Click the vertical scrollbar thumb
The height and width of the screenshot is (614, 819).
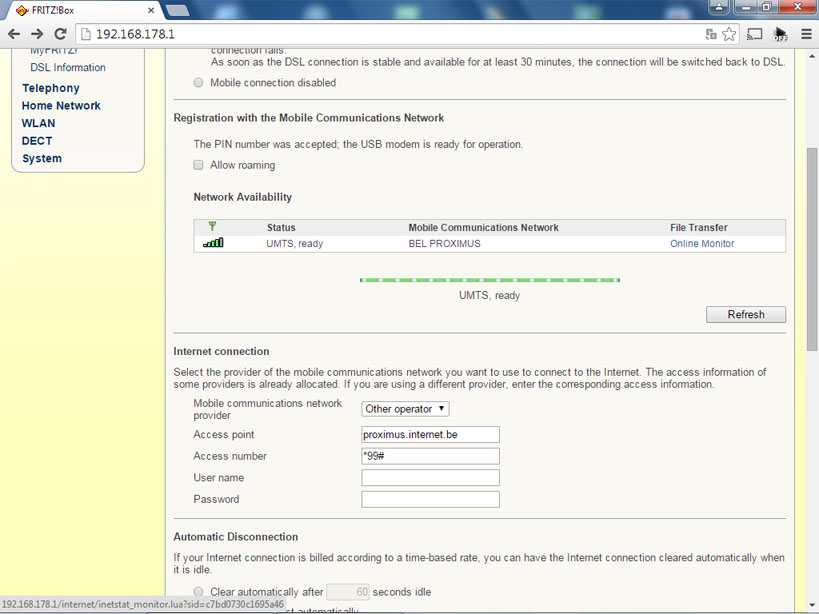(812, 249)
